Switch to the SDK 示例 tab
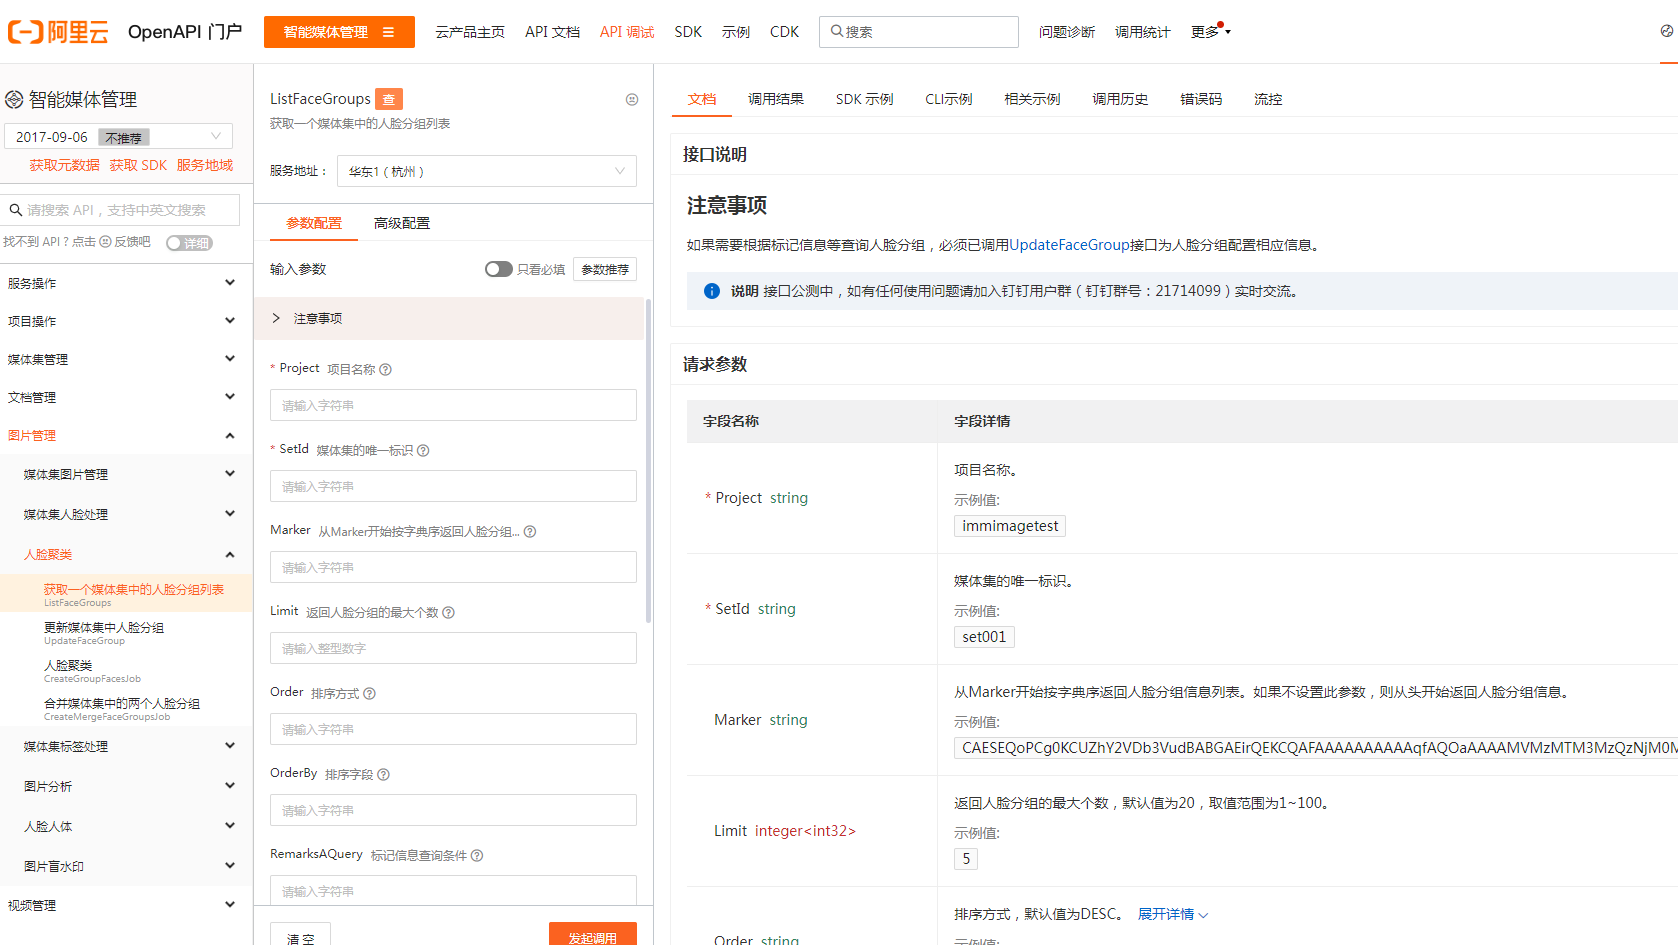1678x945 pixels. pos(864,99)
